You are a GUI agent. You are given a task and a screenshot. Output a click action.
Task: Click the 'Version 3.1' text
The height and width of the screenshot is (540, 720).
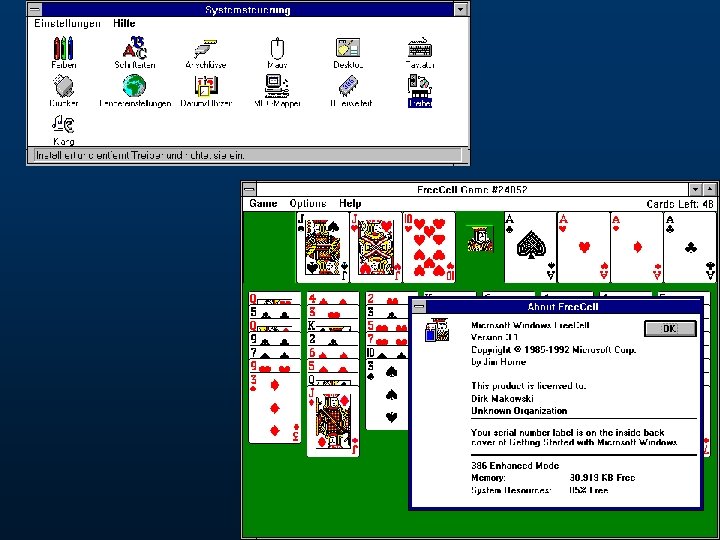point(494,337)
